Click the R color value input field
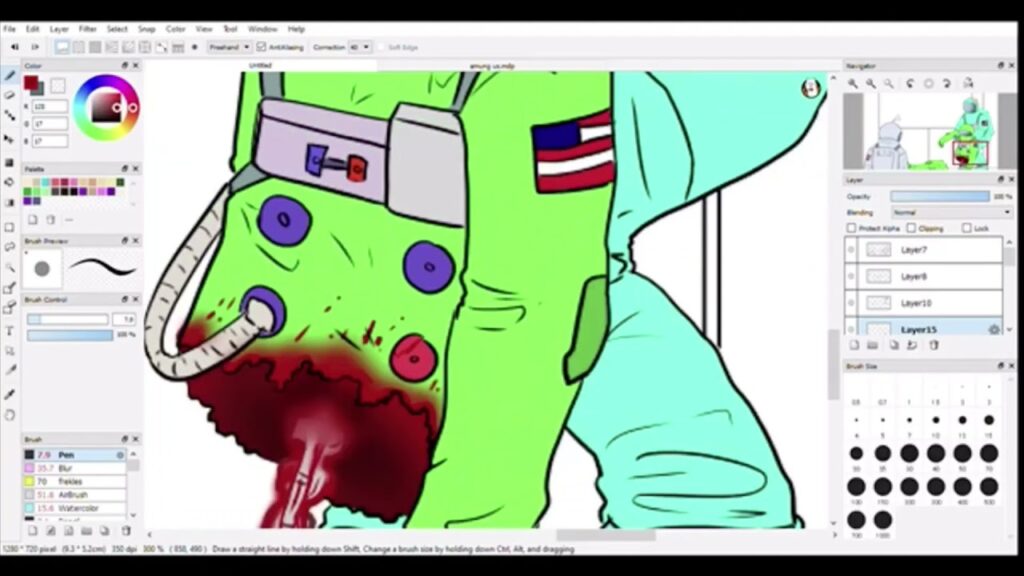The image size is (1024, 576). click(50, 106)
